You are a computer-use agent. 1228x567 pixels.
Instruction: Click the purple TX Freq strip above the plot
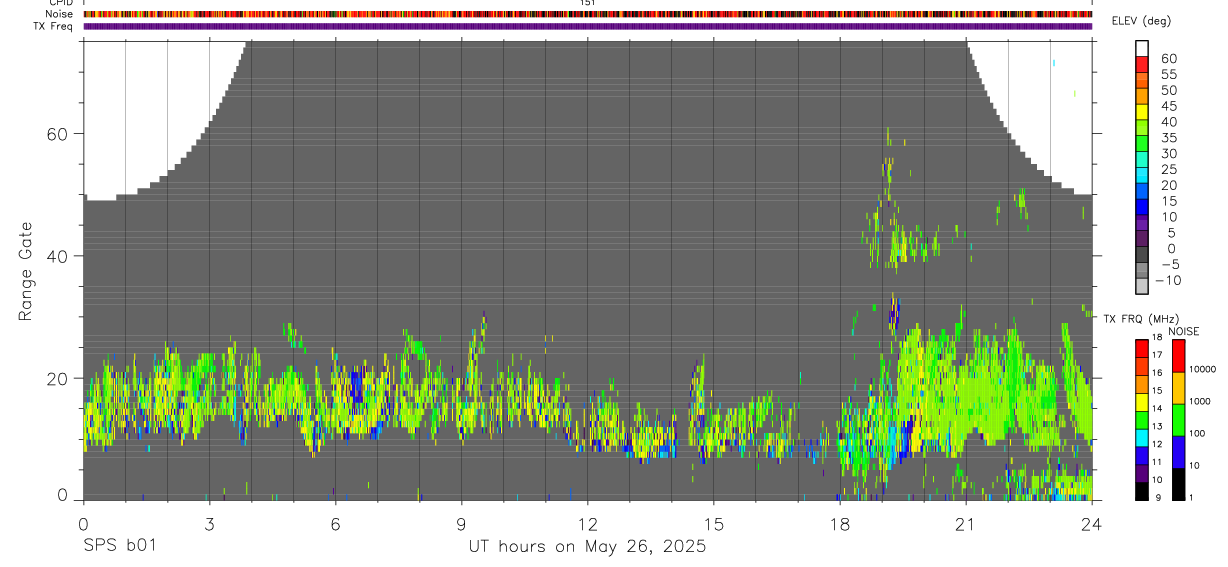coord(588,26)
